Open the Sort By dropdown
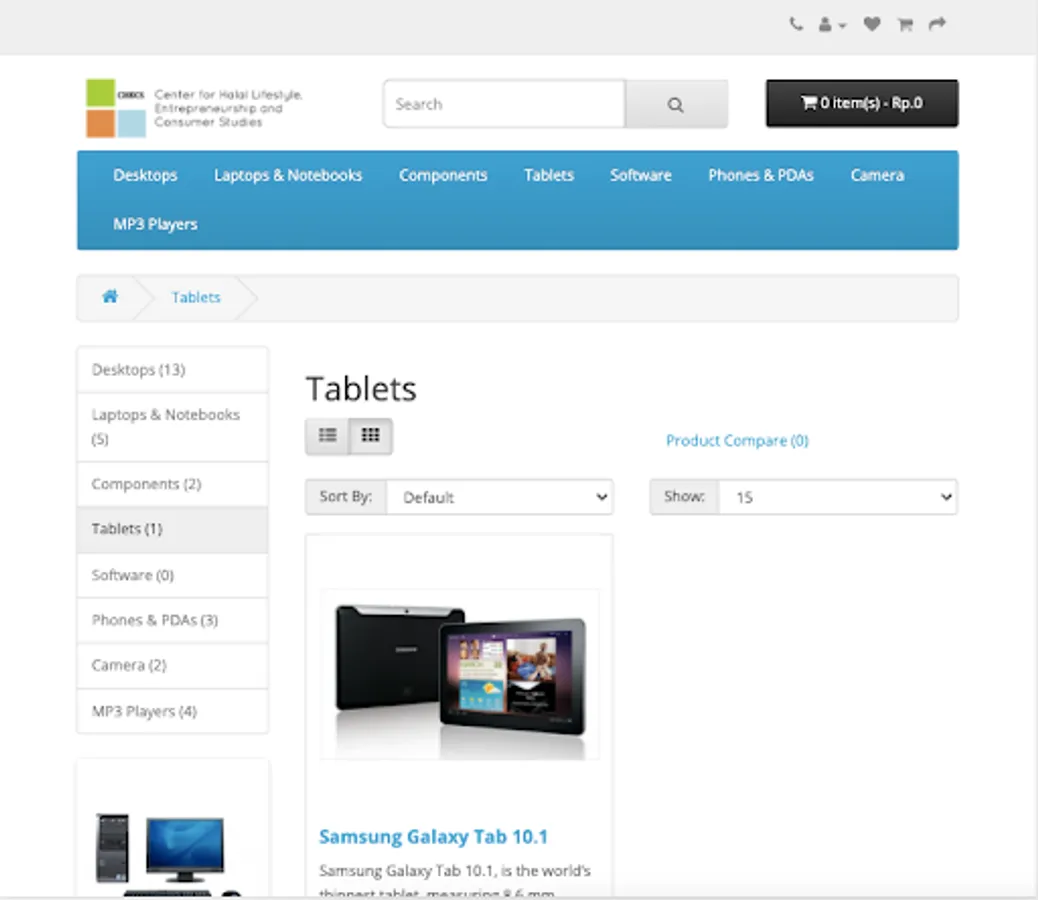 (x=499, y=497)
